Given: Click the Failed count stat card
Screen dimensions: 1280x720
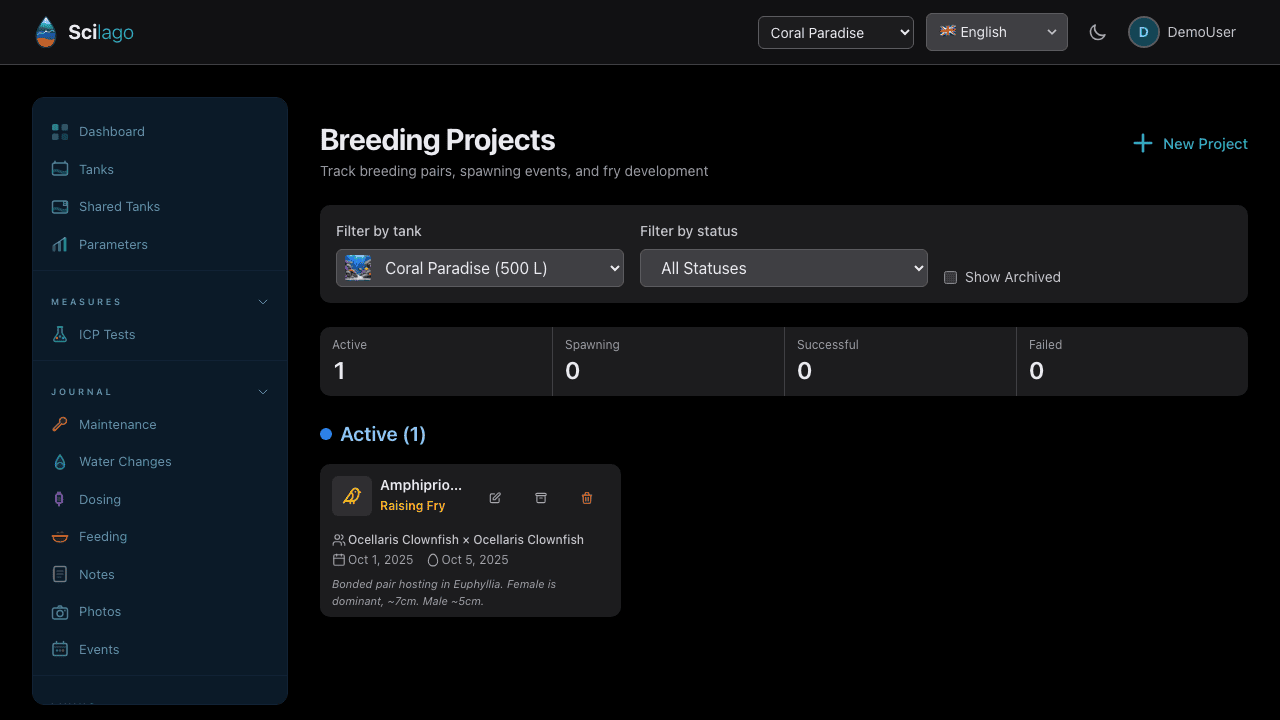Looking at the screenshot, I should (1132, 361).
